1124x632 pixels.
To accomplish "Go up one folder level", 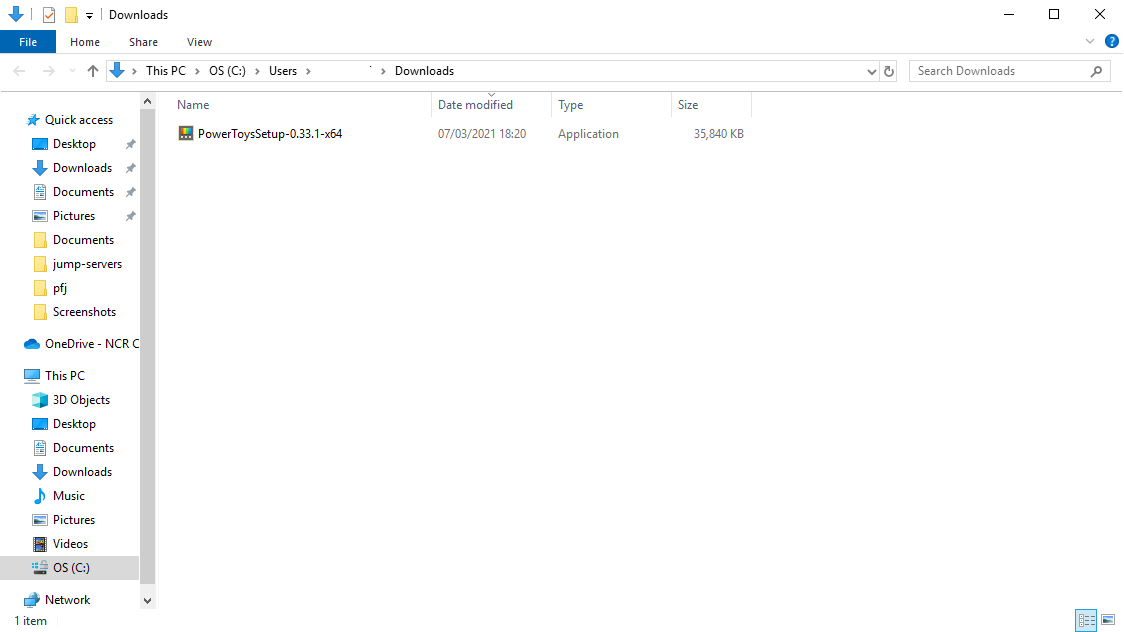I will (92, 71).
